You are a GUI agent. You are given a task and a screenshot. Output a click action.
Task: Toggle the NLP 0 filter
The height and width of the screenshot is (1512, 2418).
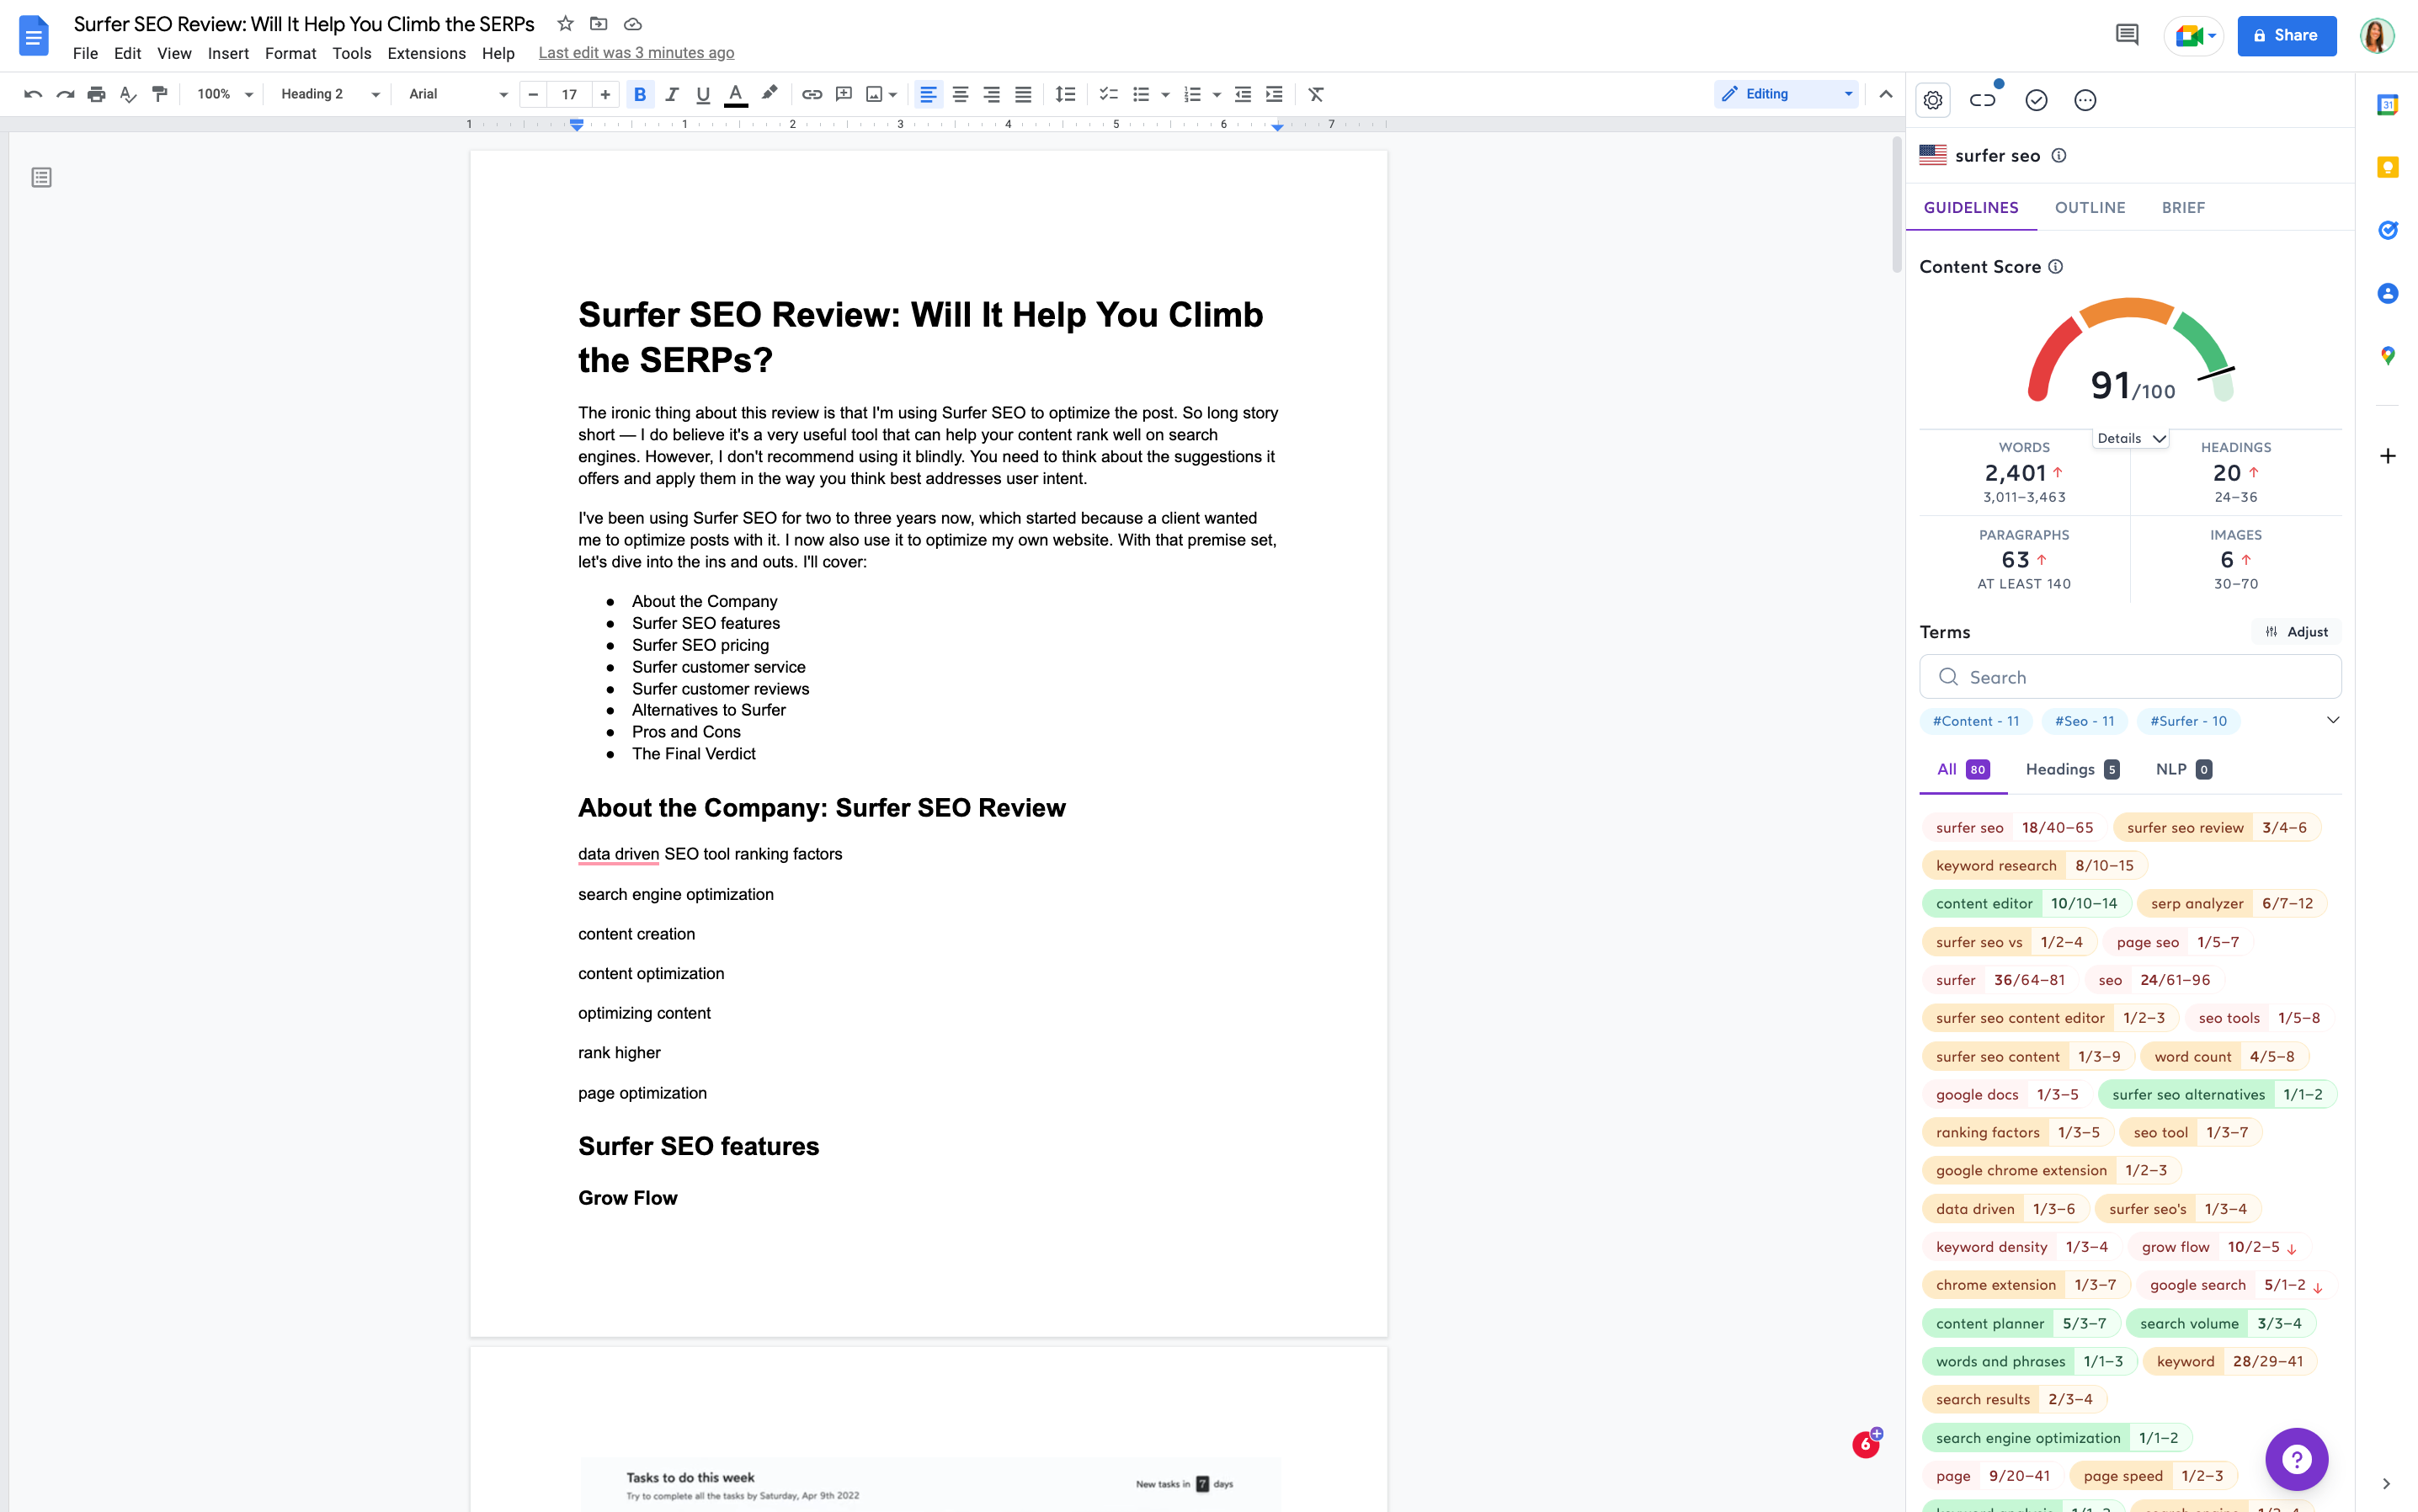click(2183, 768)
